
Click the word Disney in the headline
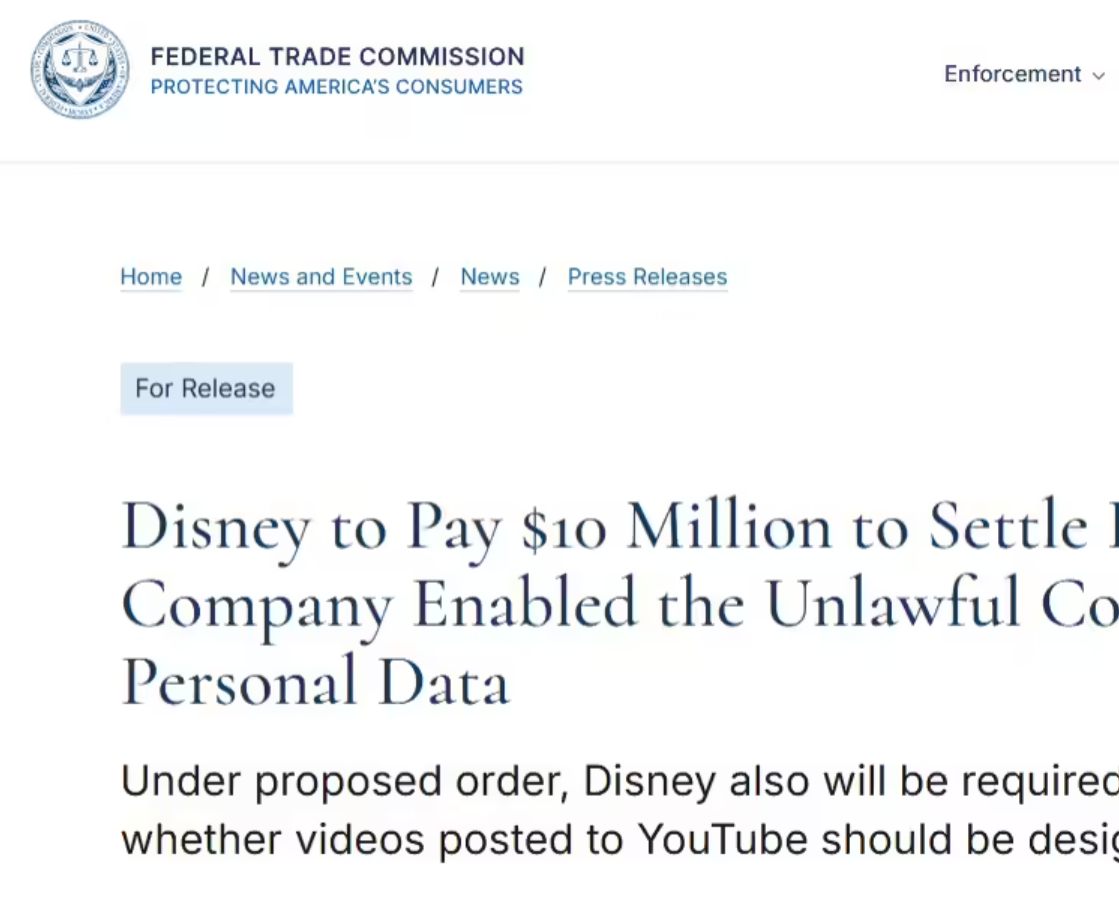click(215, 527)
